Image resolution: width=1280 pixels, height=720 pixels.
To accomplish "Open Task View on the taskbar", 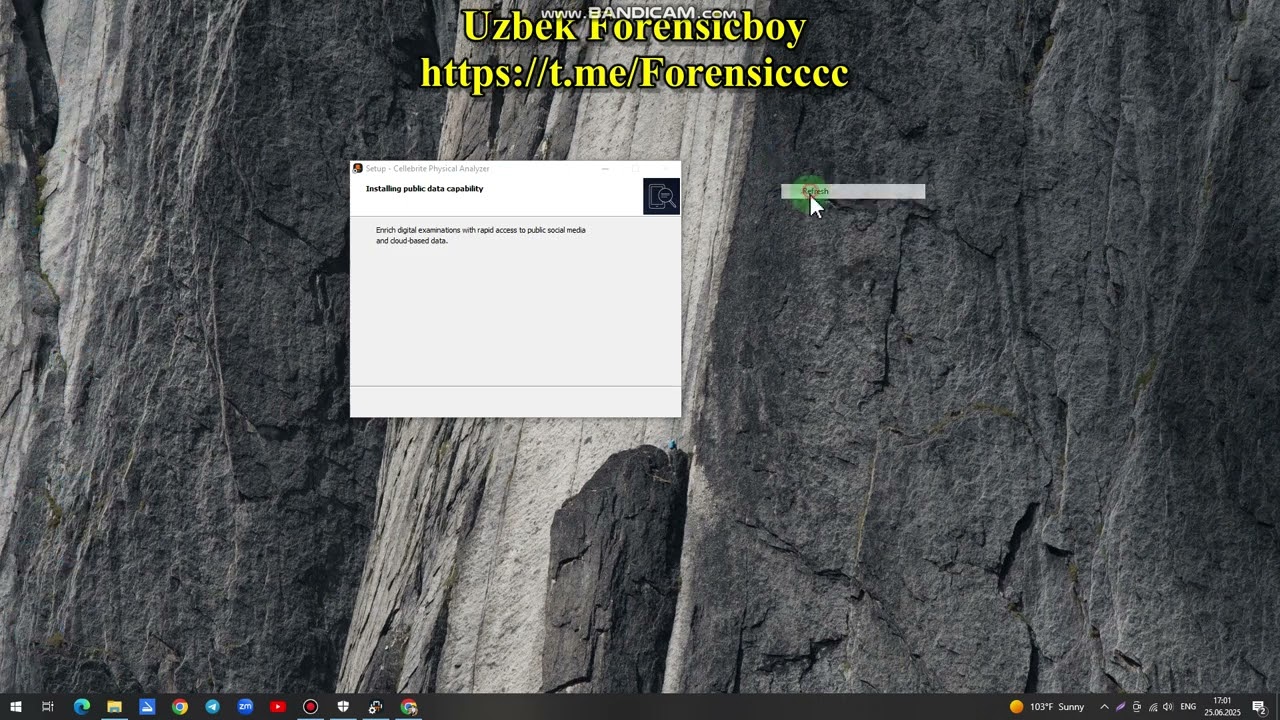I will point(48,707).
